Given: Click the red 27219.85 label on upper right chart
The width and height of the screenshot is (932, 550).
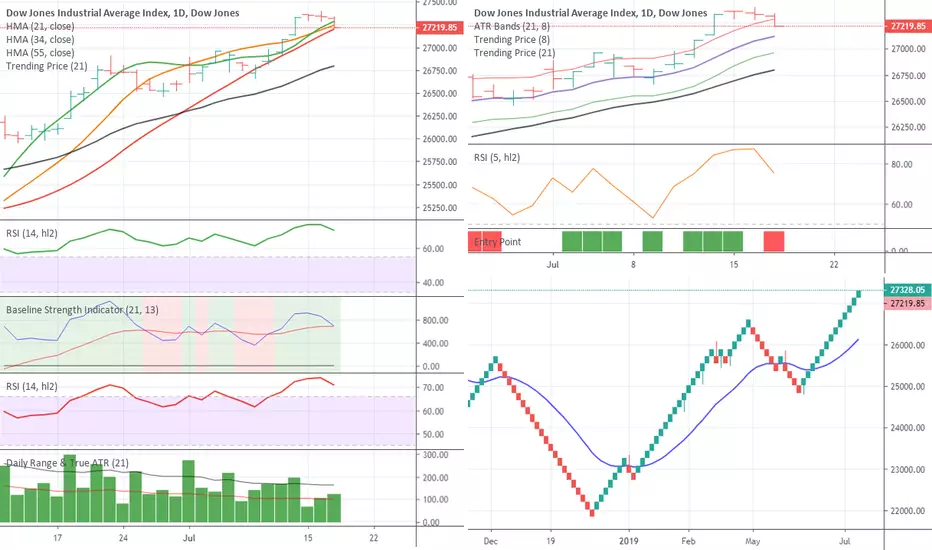Looking at the screenshot, I should pos(908,26).
